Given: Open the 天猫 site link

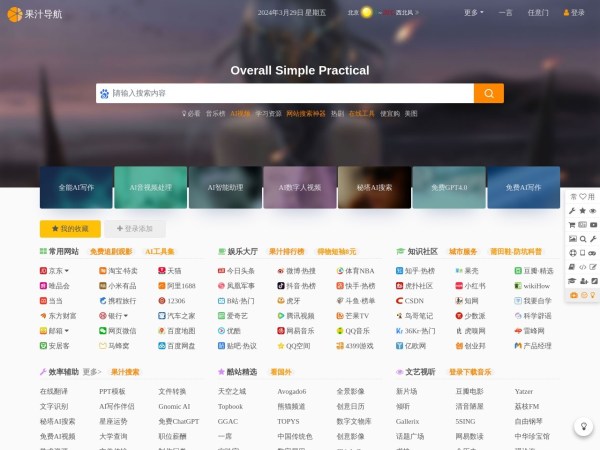Looking at the screenshot, I should click(x=170, y=271).
